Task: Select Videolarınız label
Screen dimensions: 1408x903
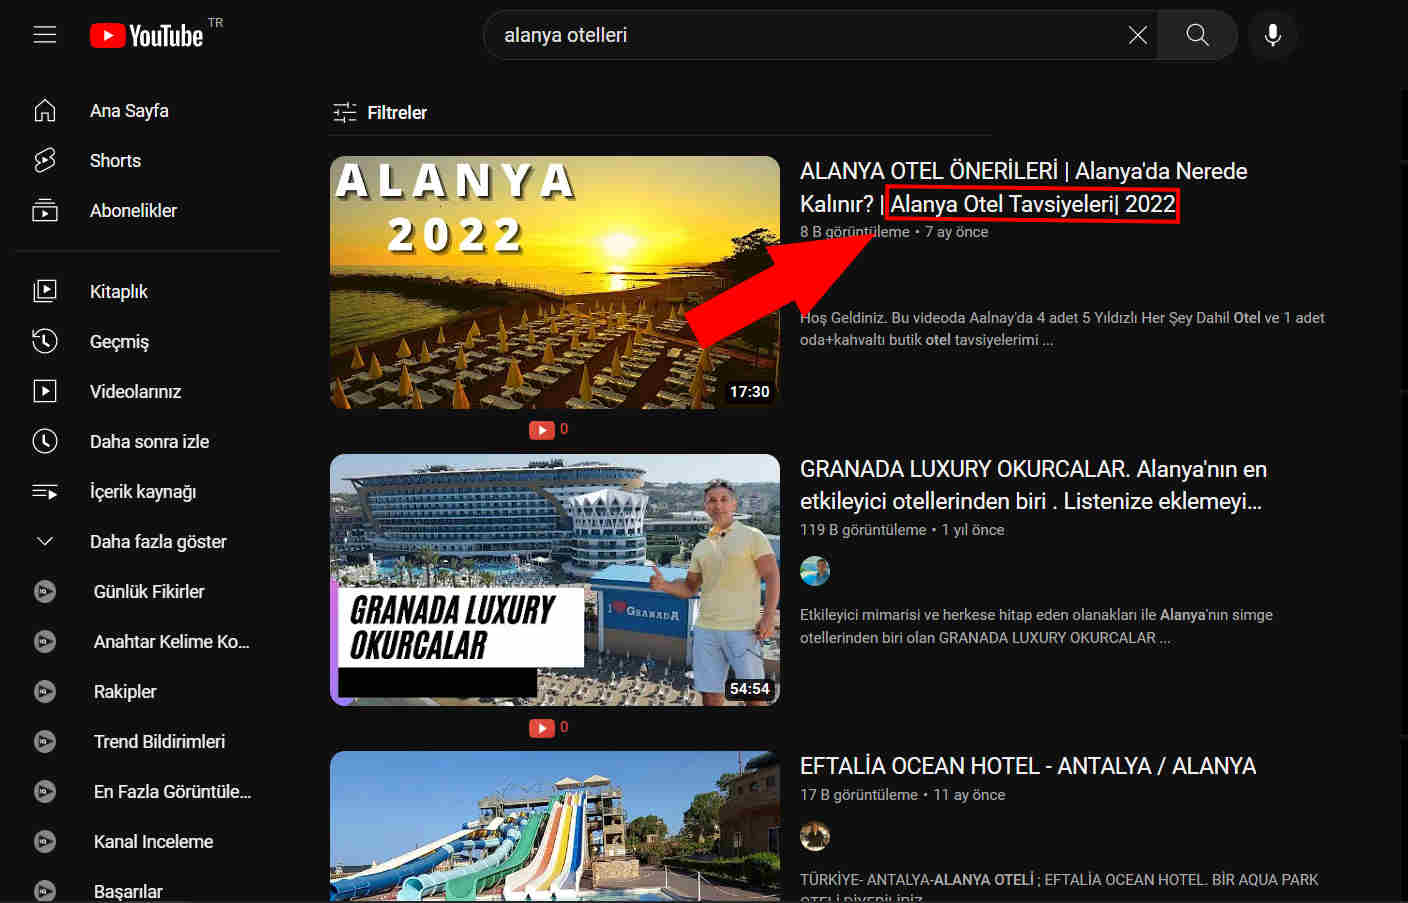Action: click(135, 391)
